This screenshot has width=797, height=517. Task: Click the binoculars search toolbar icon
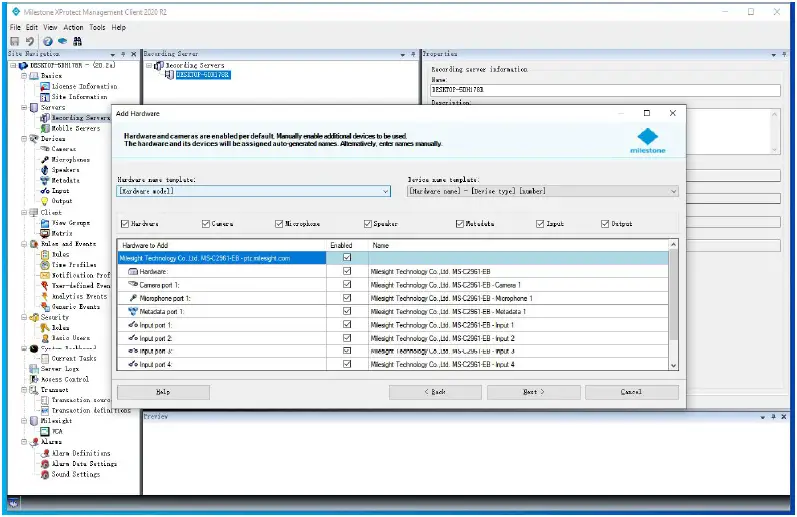[x=78, y=41]
